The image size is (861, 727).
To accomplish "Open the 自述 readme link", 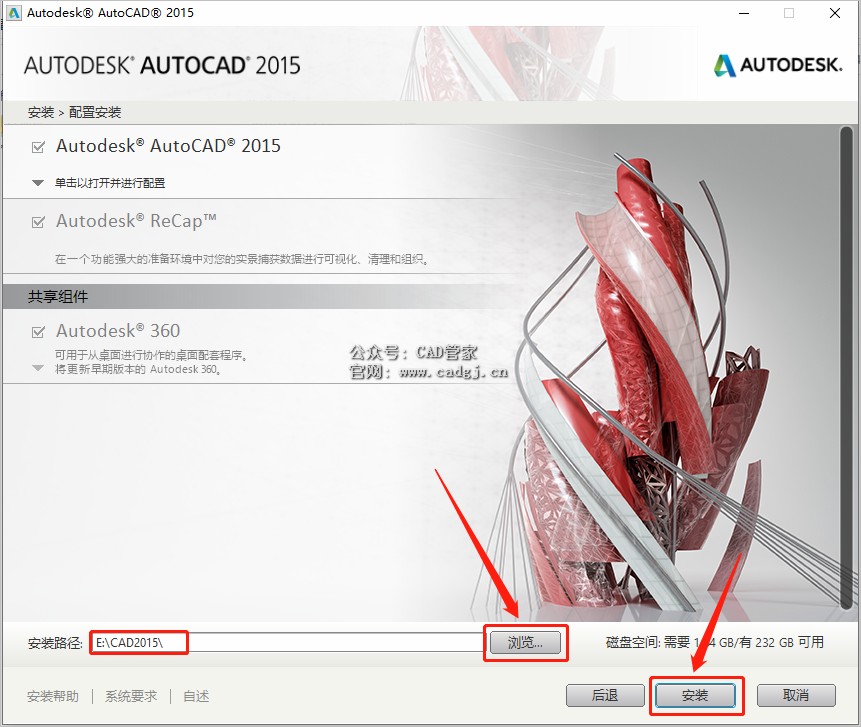I will point(196,696).
